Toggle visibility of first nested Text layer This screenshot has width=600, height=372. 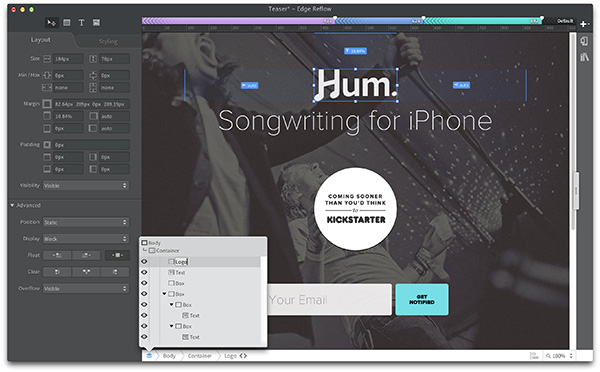tap(144, 315)
